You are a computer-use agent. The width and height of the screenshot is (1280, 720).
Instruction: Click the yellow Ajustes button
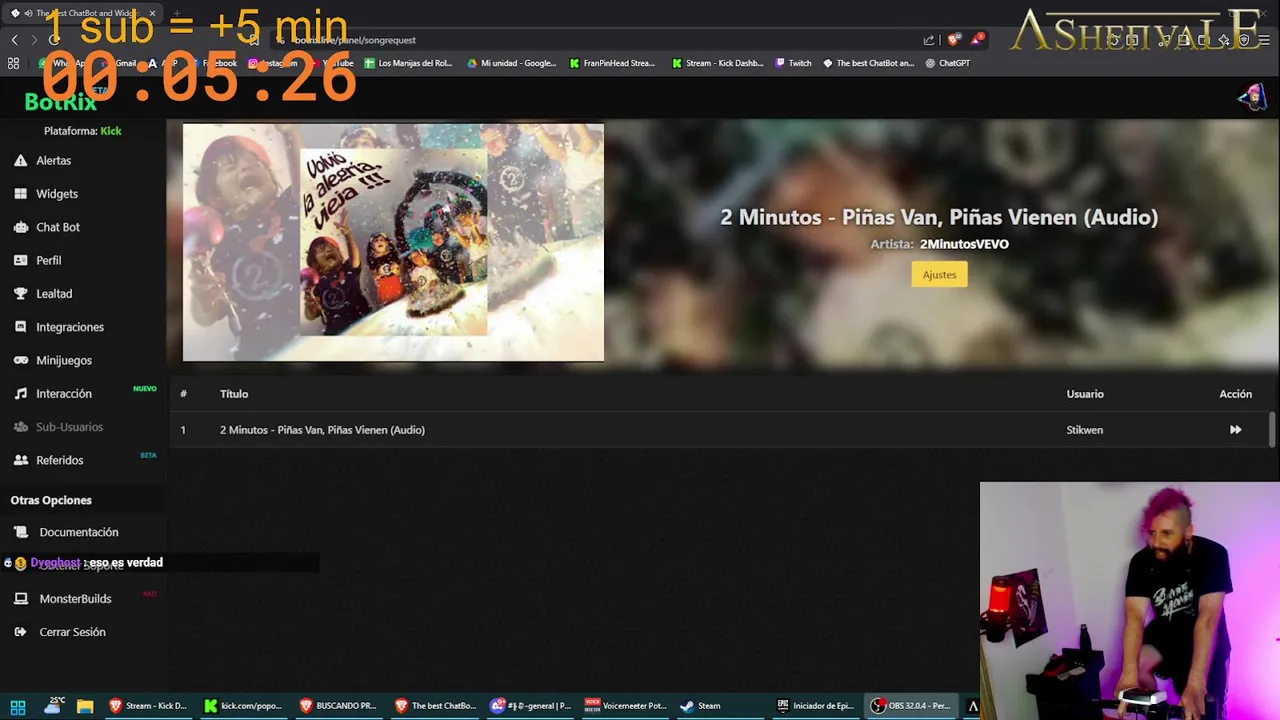[x=939, y=274]
